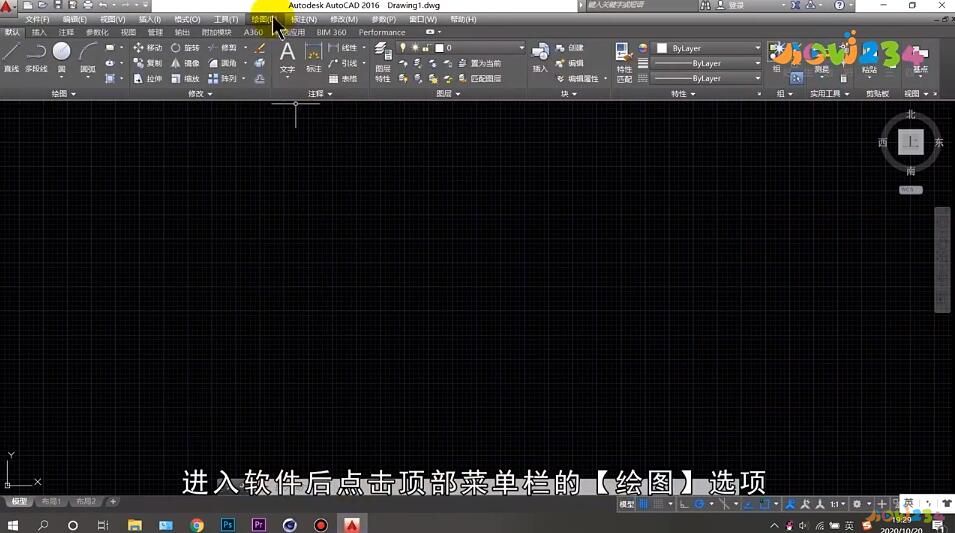The width and height of the screenshot is (955, 533).
Task: Click the Make Current layer (置为当前) tool
Action: (480, 63)
